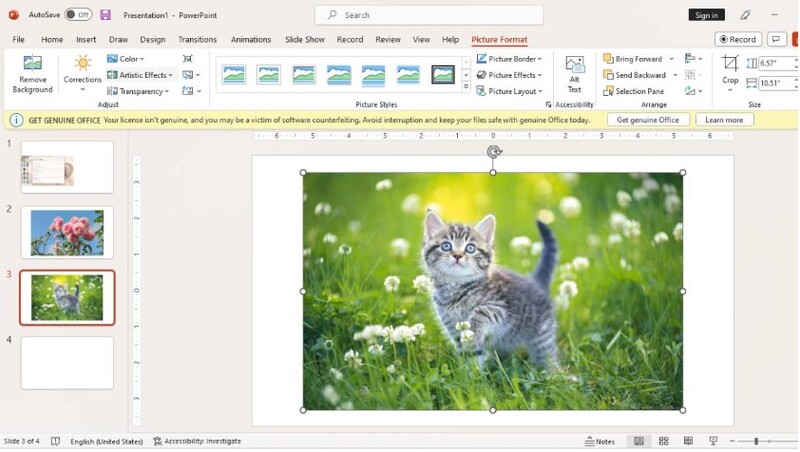Open the Picture Layout dropdown
This screenshot has width=800, height=452.
tap(509, 91)
